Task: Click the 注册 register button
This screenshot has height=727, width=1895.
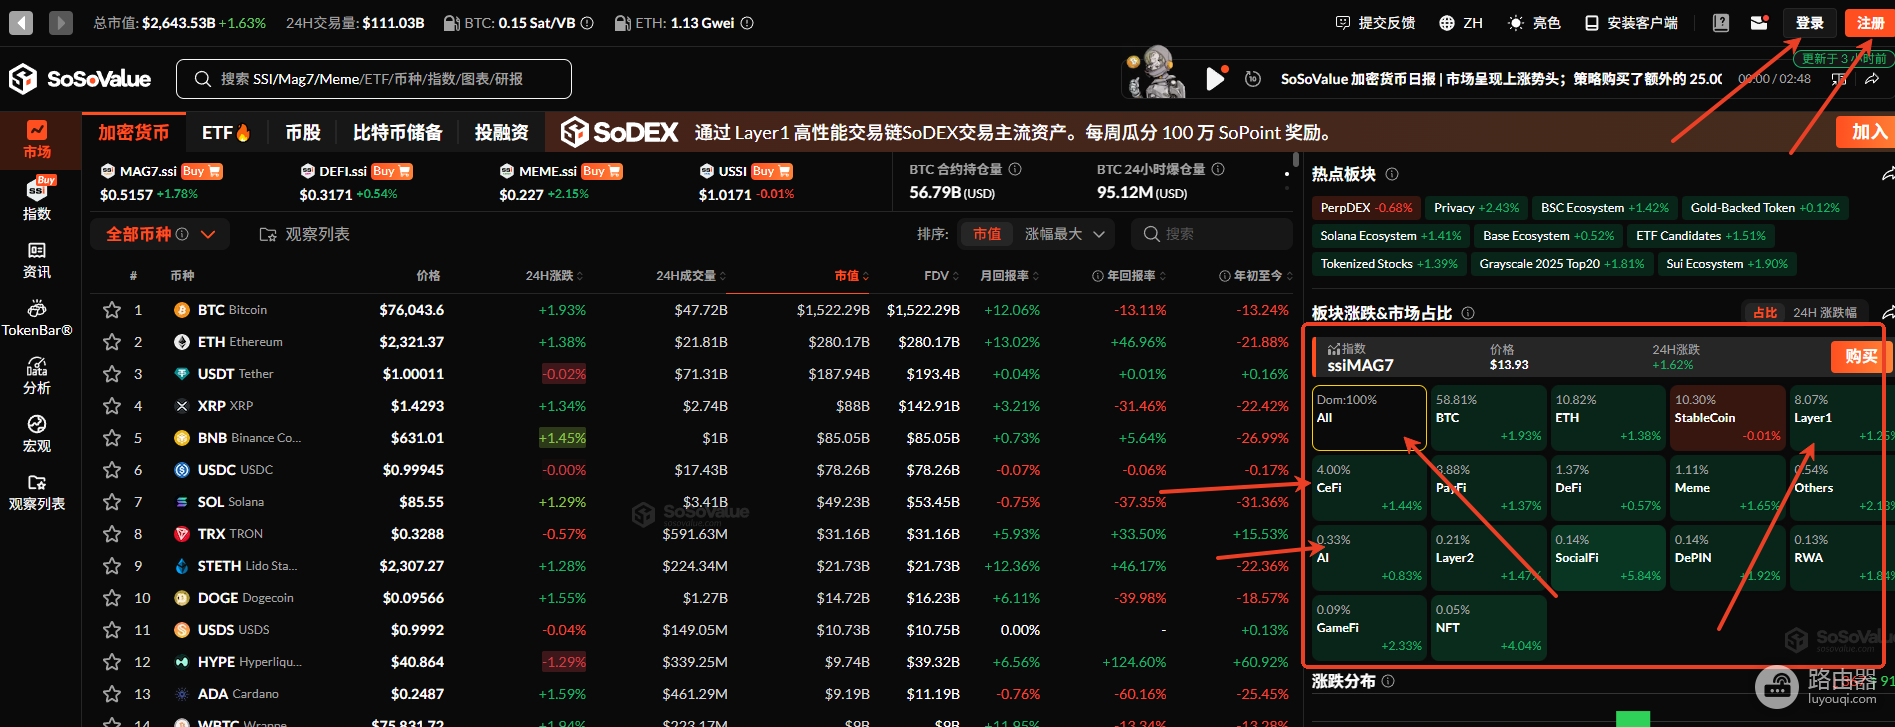Action: pyautogui.click(x=1869, y=23)
